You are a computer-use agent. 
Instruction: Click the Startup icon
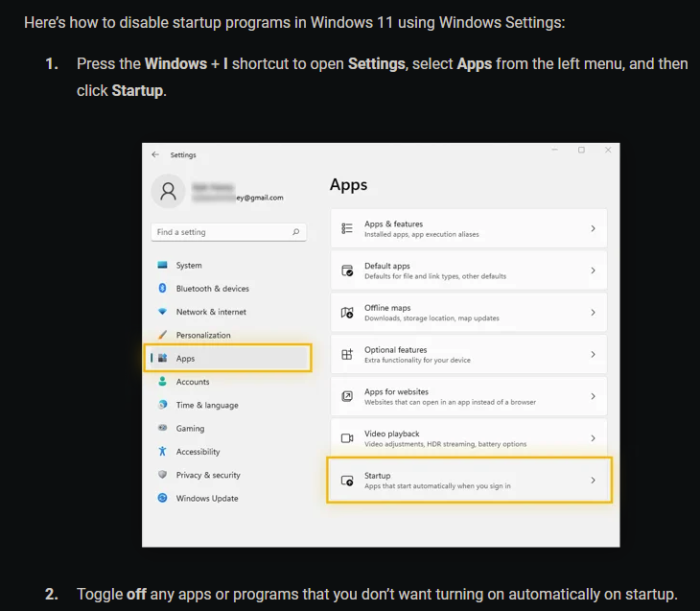(x=347, y=480)
